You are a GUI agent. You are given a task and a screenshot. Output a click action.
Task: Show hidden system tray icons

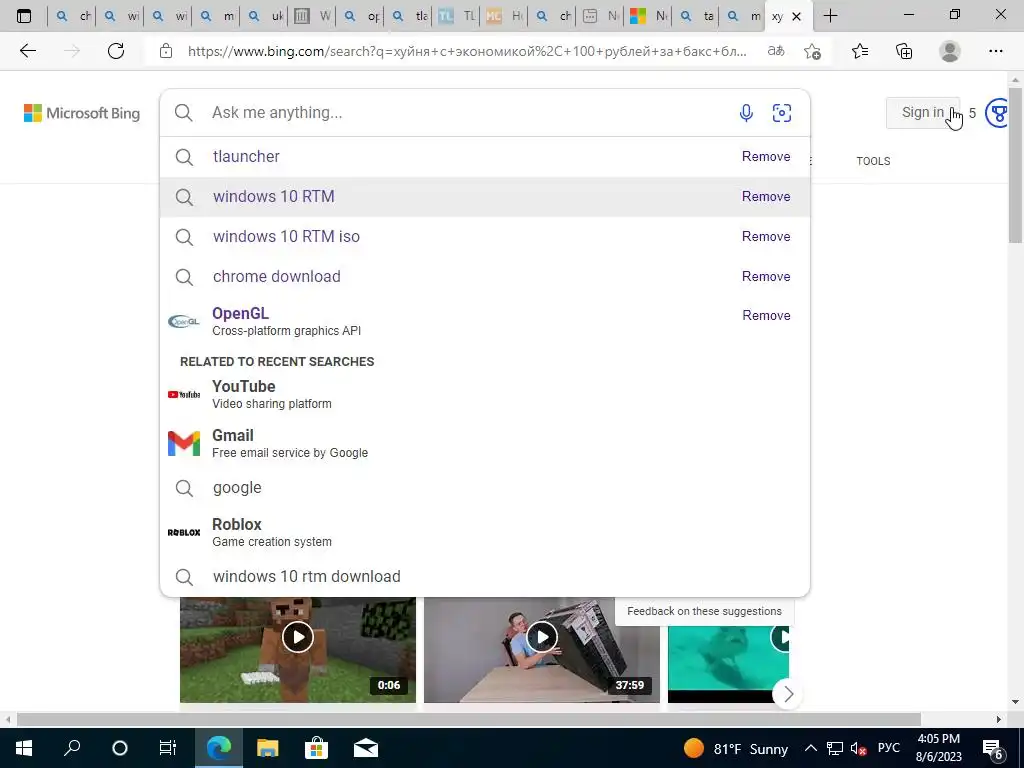[810, 748]
